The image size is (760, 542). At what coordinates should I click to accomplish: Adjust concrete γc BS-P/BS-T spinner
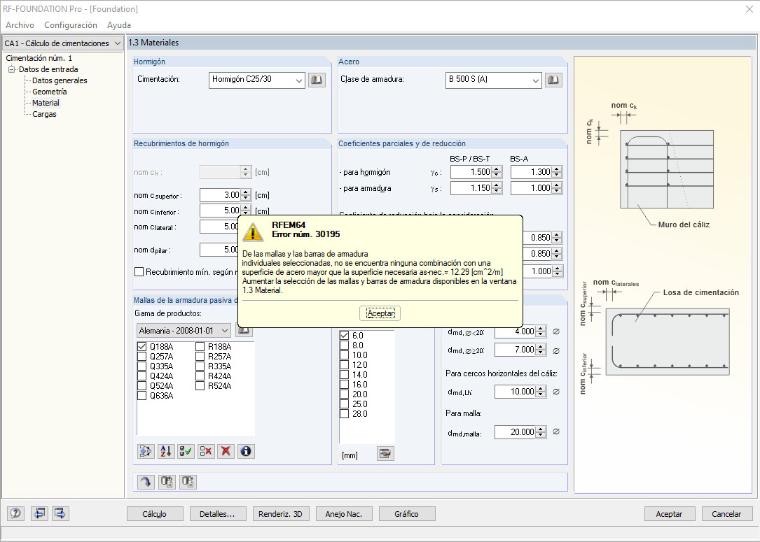tap(497, 172)
